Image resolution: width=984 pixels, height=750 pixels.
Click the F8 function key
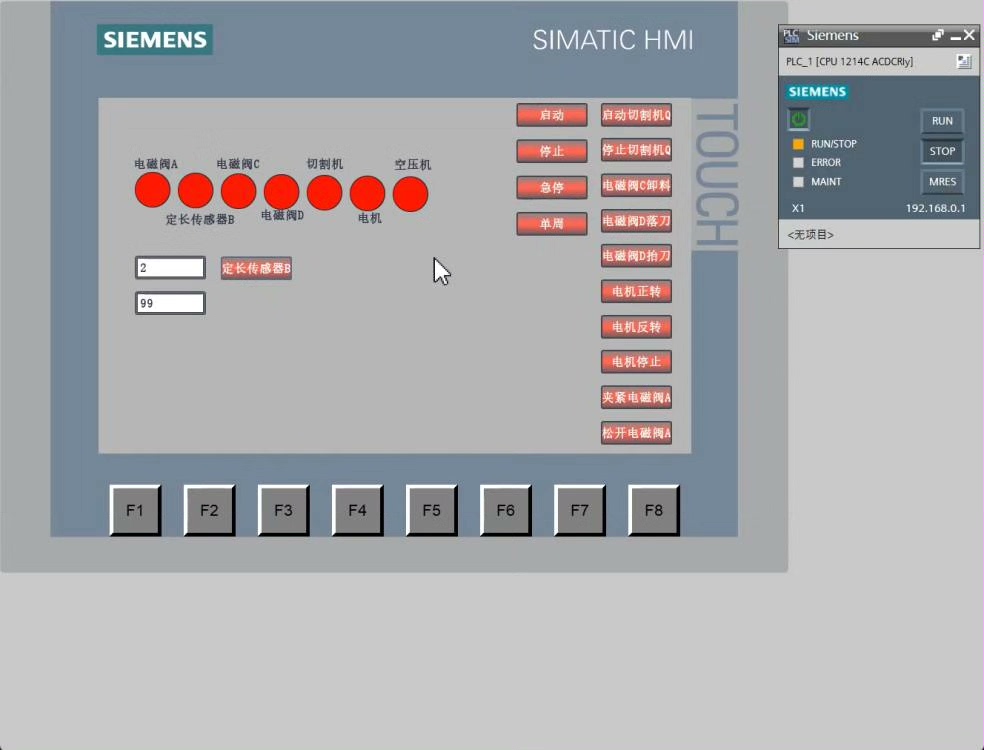click(x=654, y=510)
